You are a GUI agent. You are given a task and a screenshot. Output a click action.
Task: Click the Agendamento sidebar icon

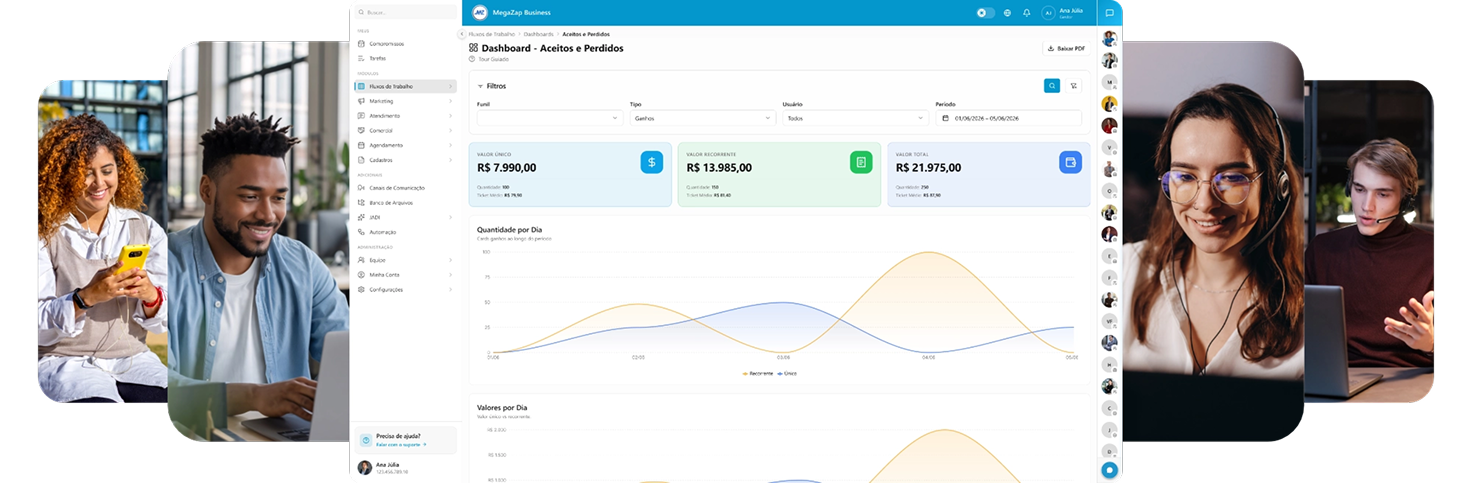(x=361, y=145)
